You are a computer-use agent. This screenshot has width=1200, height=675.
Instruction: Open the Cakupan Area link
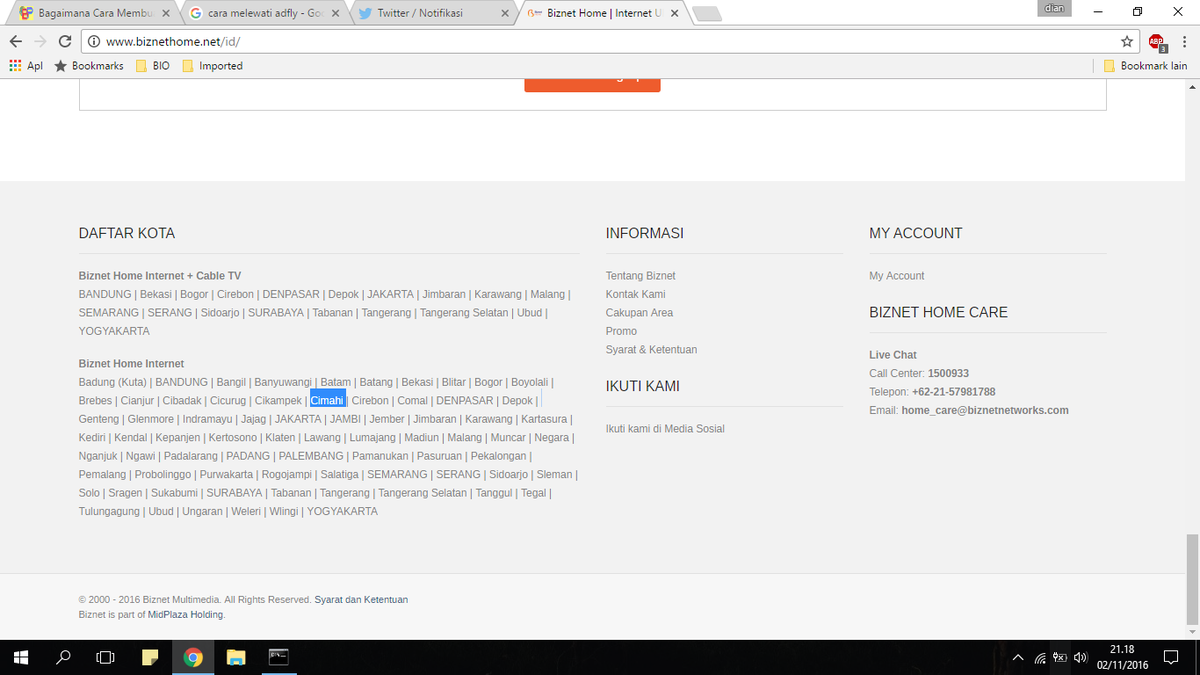coord(639,313)
